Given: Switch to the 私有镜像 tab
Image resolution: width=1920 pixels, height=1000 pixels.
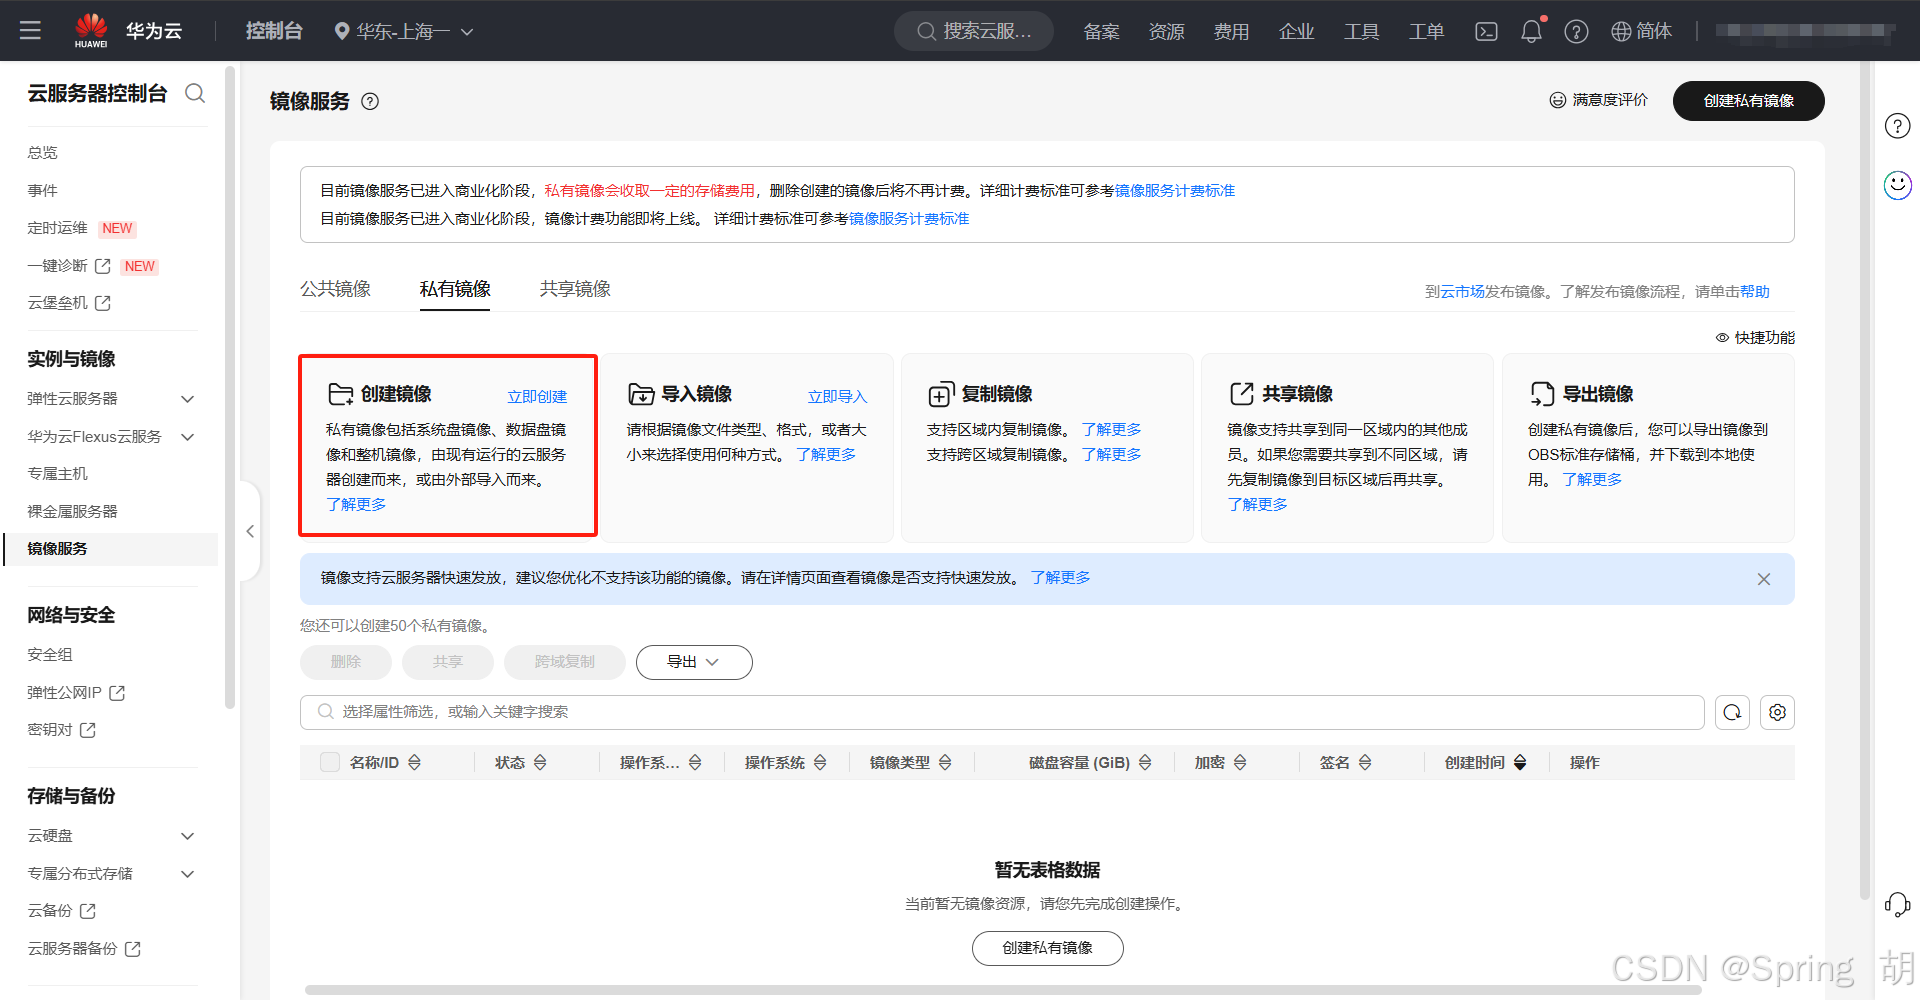Looking at the screenshot, I should (455, 289).
